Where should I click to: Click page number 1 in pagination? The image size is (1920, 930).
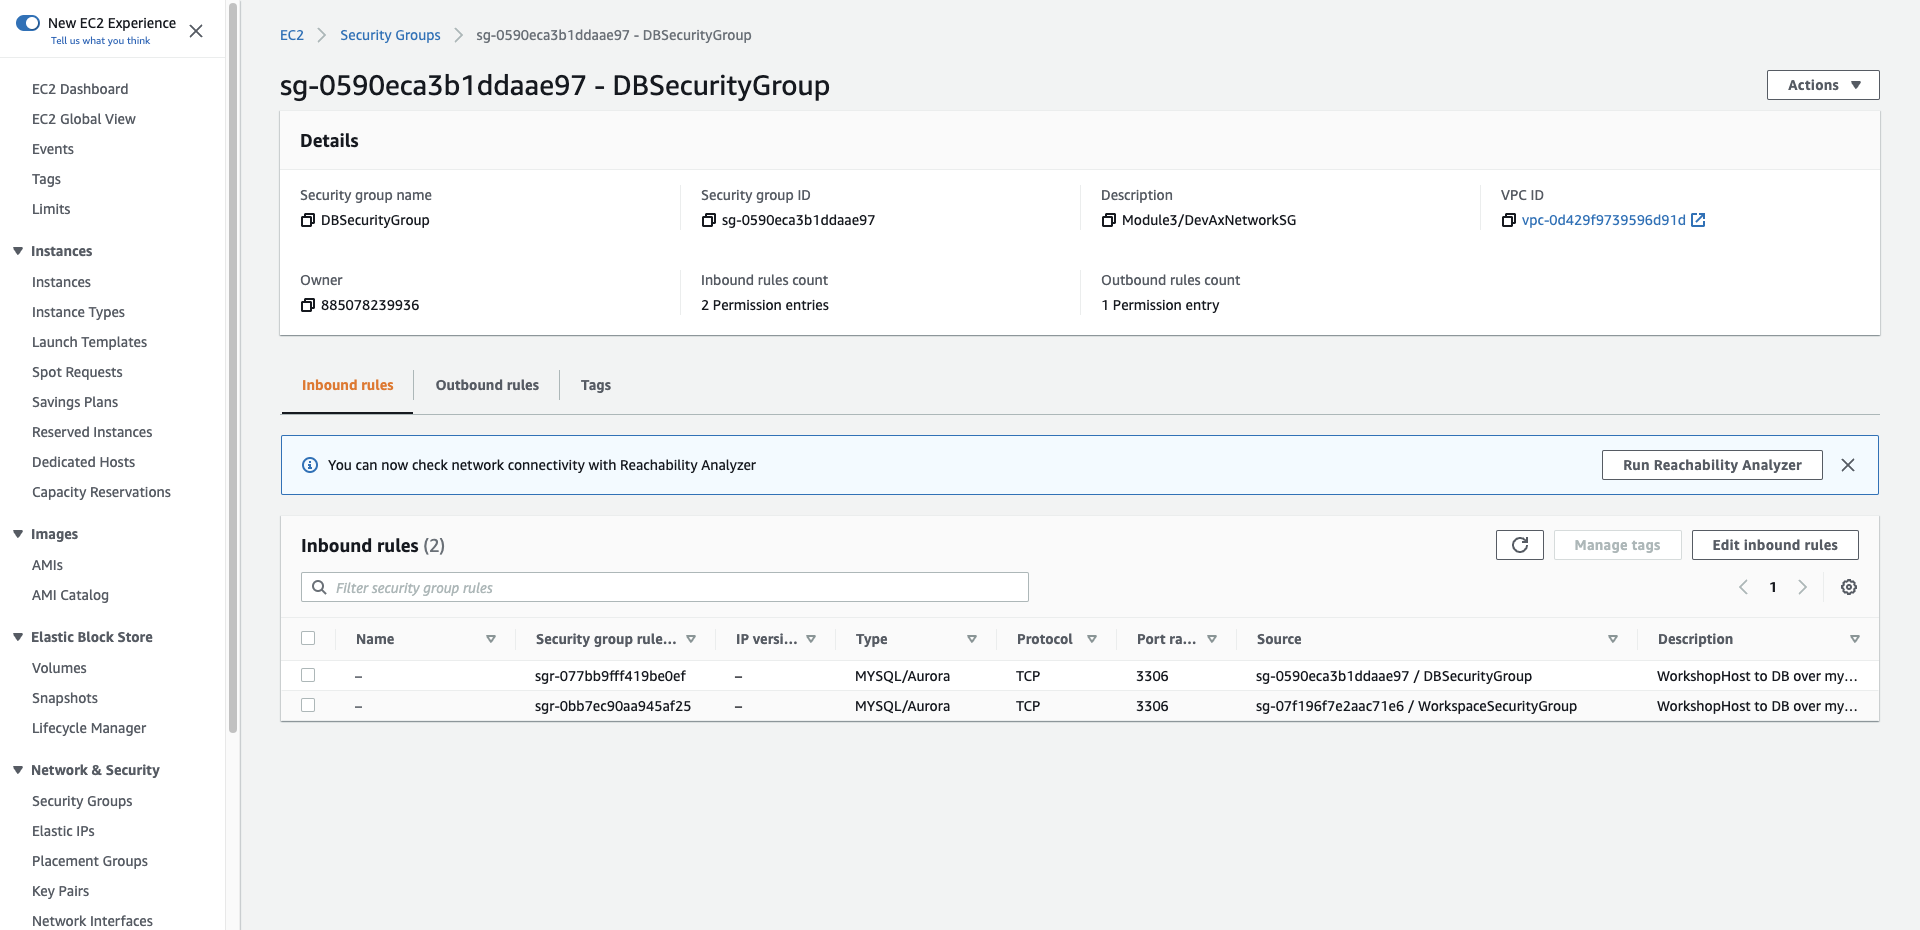click(x=1773, y=587)
